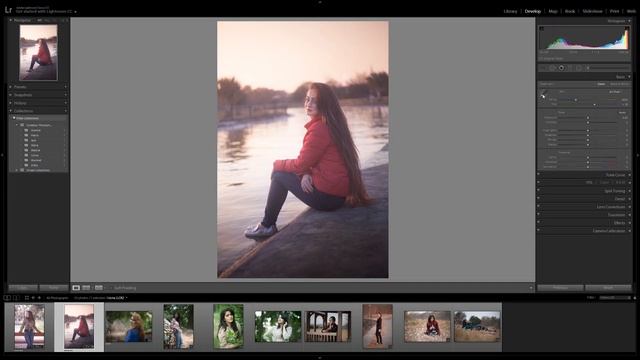
Task: Toggle Effects panel on/off switch
Action: point(538,222)
